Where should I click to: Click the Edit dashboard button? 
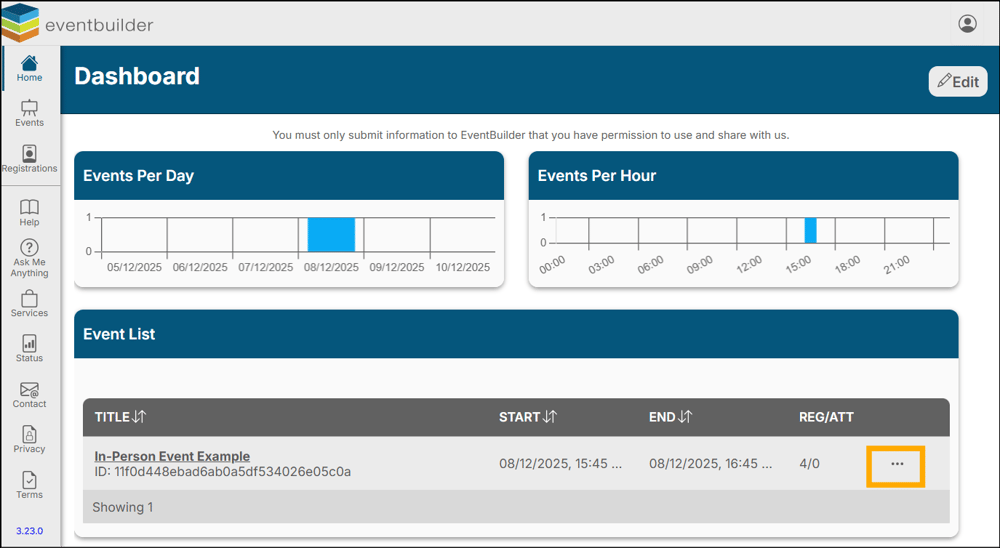pyautogui.click(x=957, y=82)
